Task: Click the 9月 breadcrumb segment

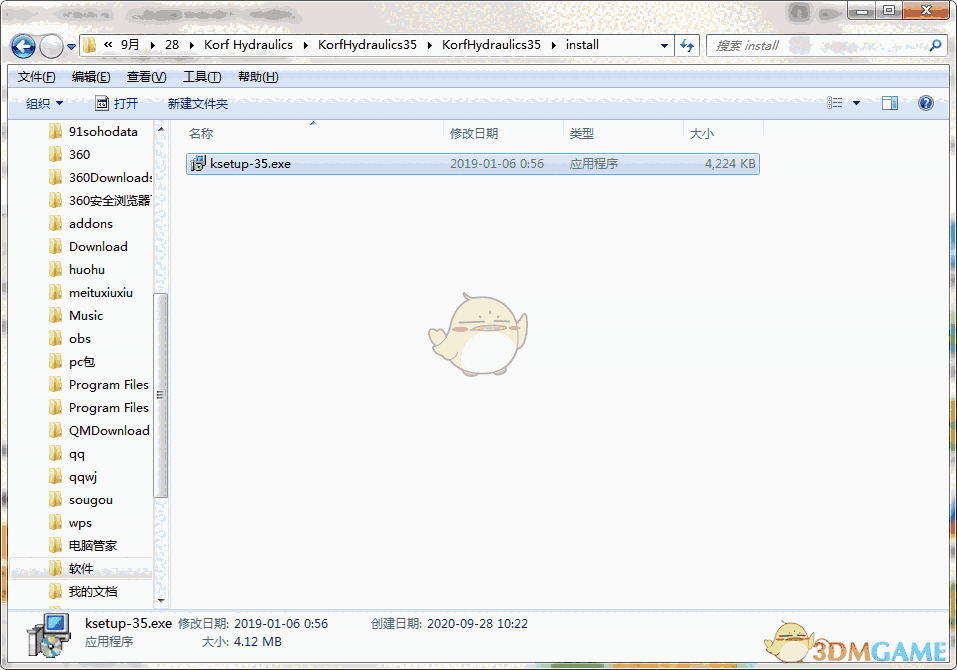Action: click(x=130, y=45)
